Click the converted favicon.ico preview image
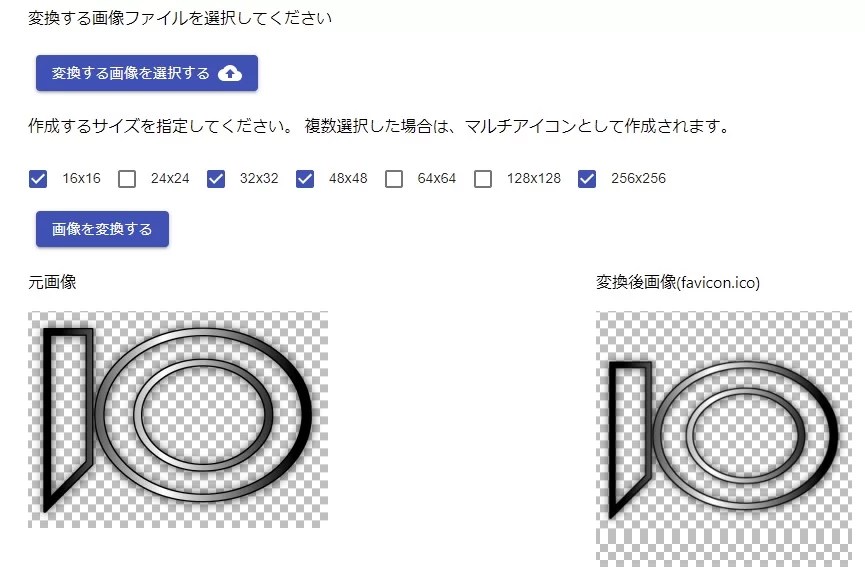This screenshot has height=579, width=865. (724, 439)
